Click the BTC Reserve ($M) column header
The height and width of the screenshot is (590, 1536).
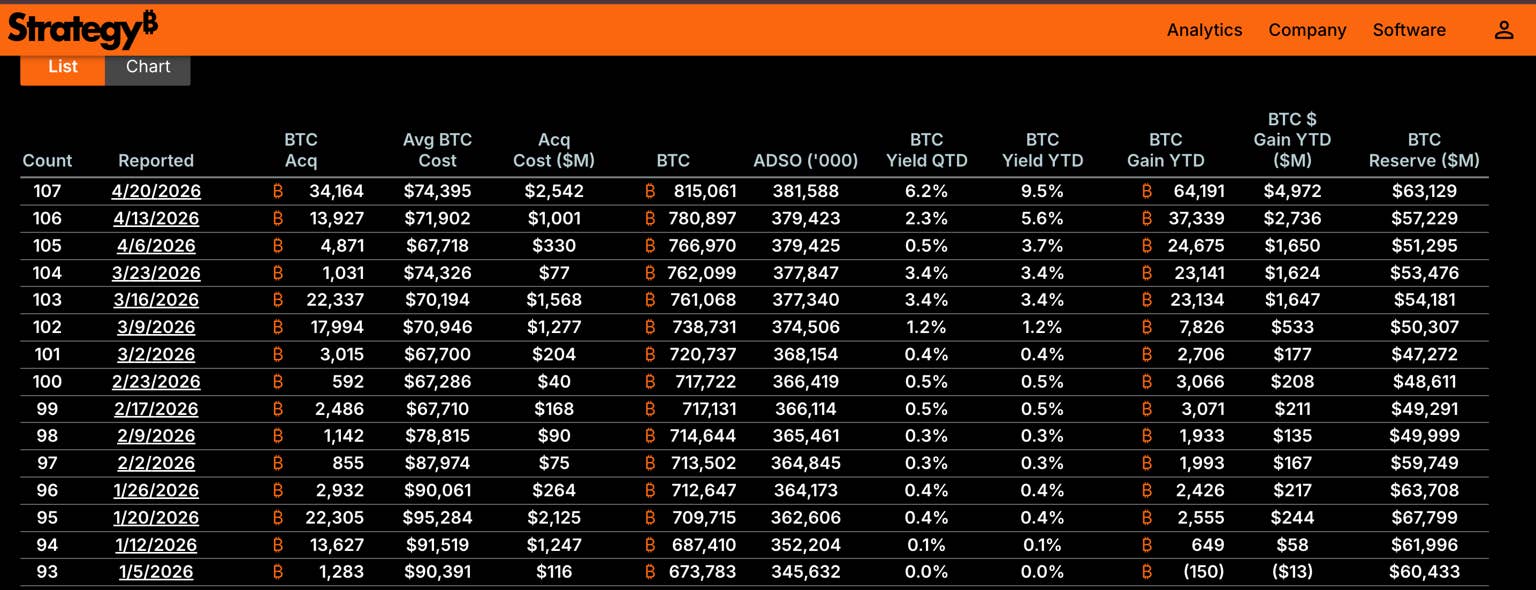[1424, 150]
